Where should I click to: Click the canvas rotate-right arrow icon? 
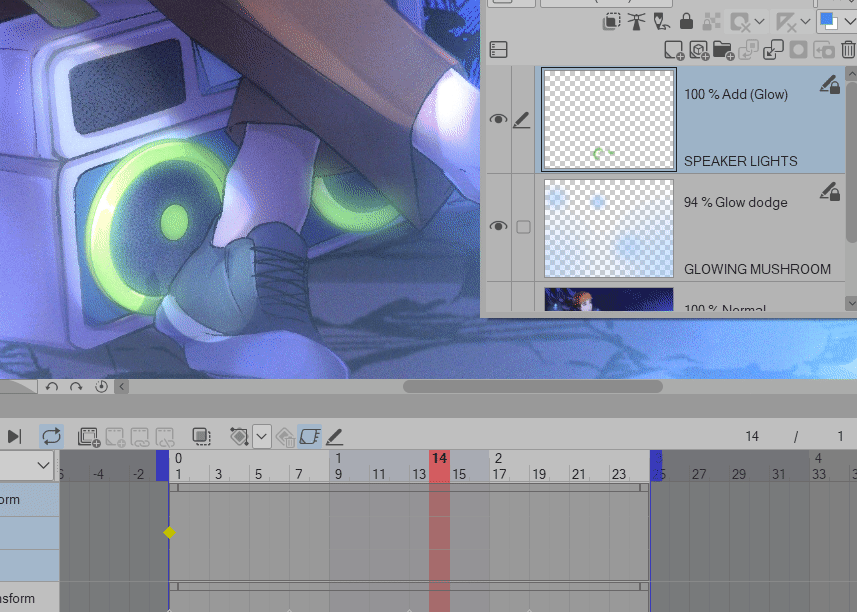[x=76, y=387]
